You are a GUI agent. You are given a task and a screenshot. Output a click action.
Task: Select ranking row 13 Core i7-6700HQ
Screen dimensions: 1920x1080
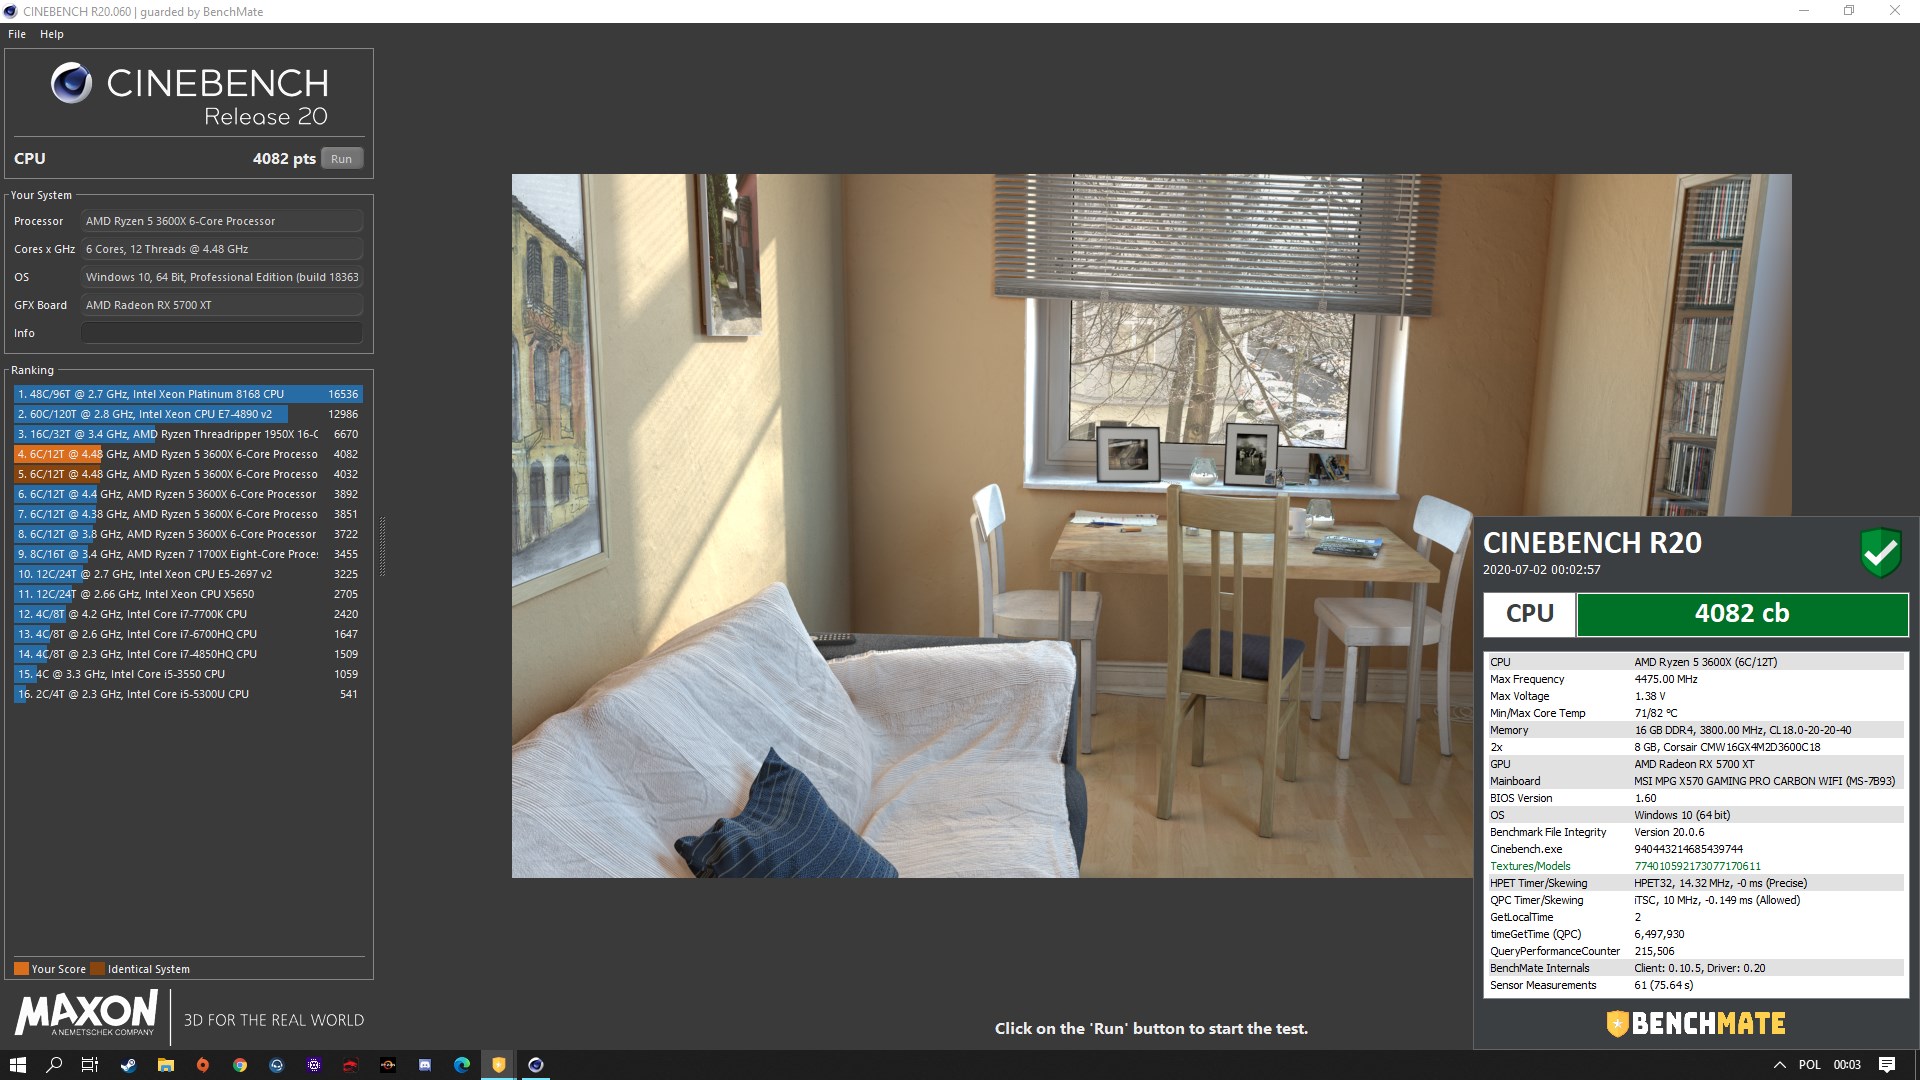pyautogui.click(x=188, y=634)
